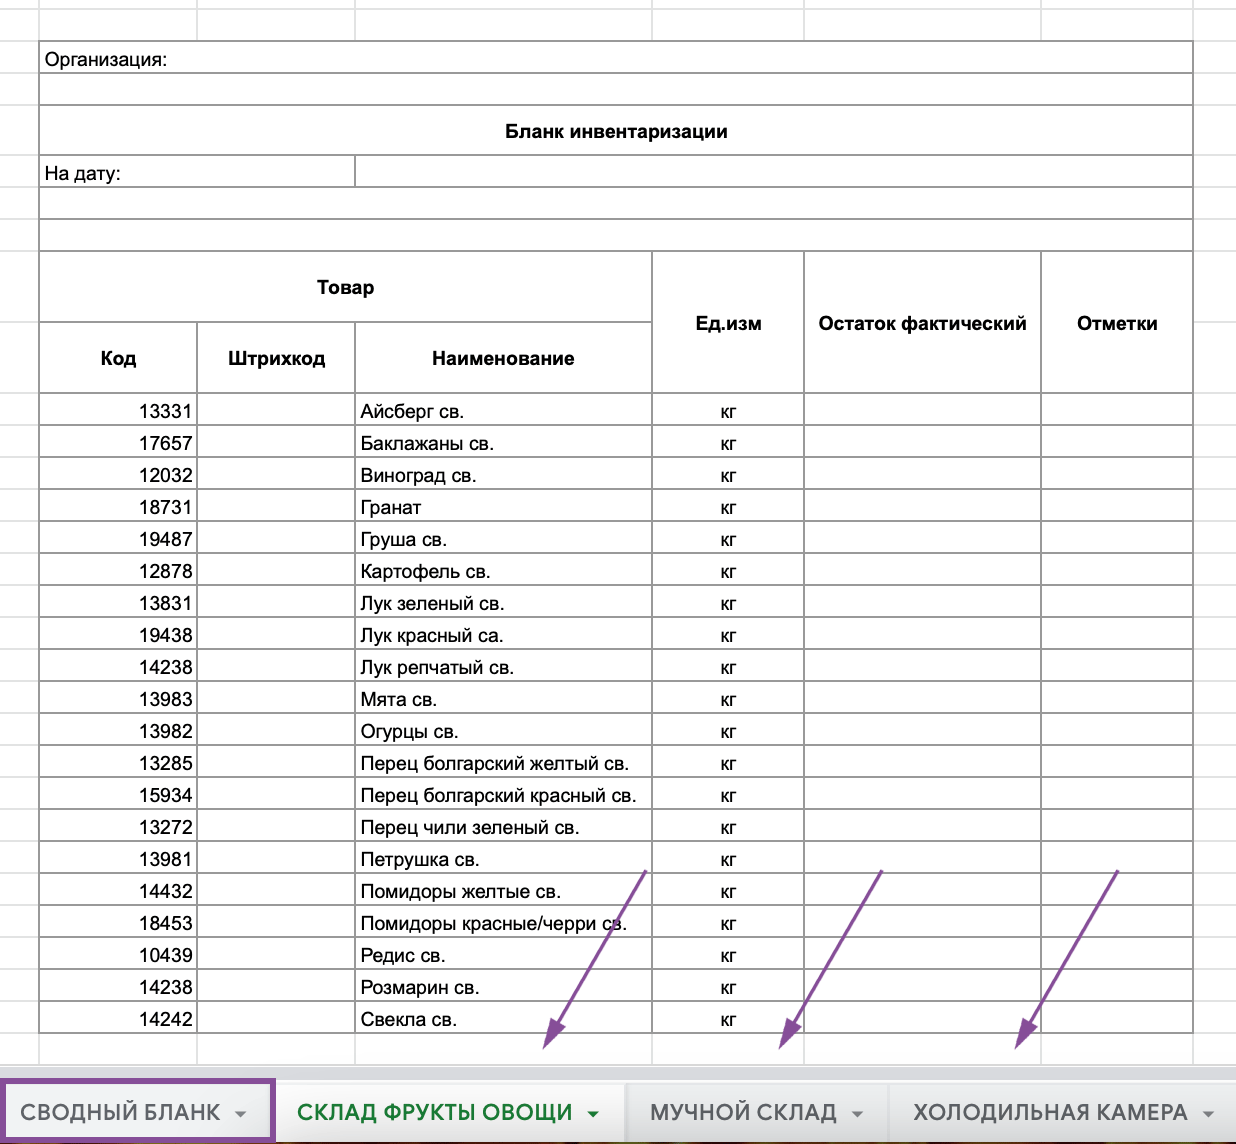Screen dimensions: 1236x1144
Task: Expand the СКЛАД ФРУКТЫ ОВОЩИ tab dropdown arrow
Action: coord(593,1114)
